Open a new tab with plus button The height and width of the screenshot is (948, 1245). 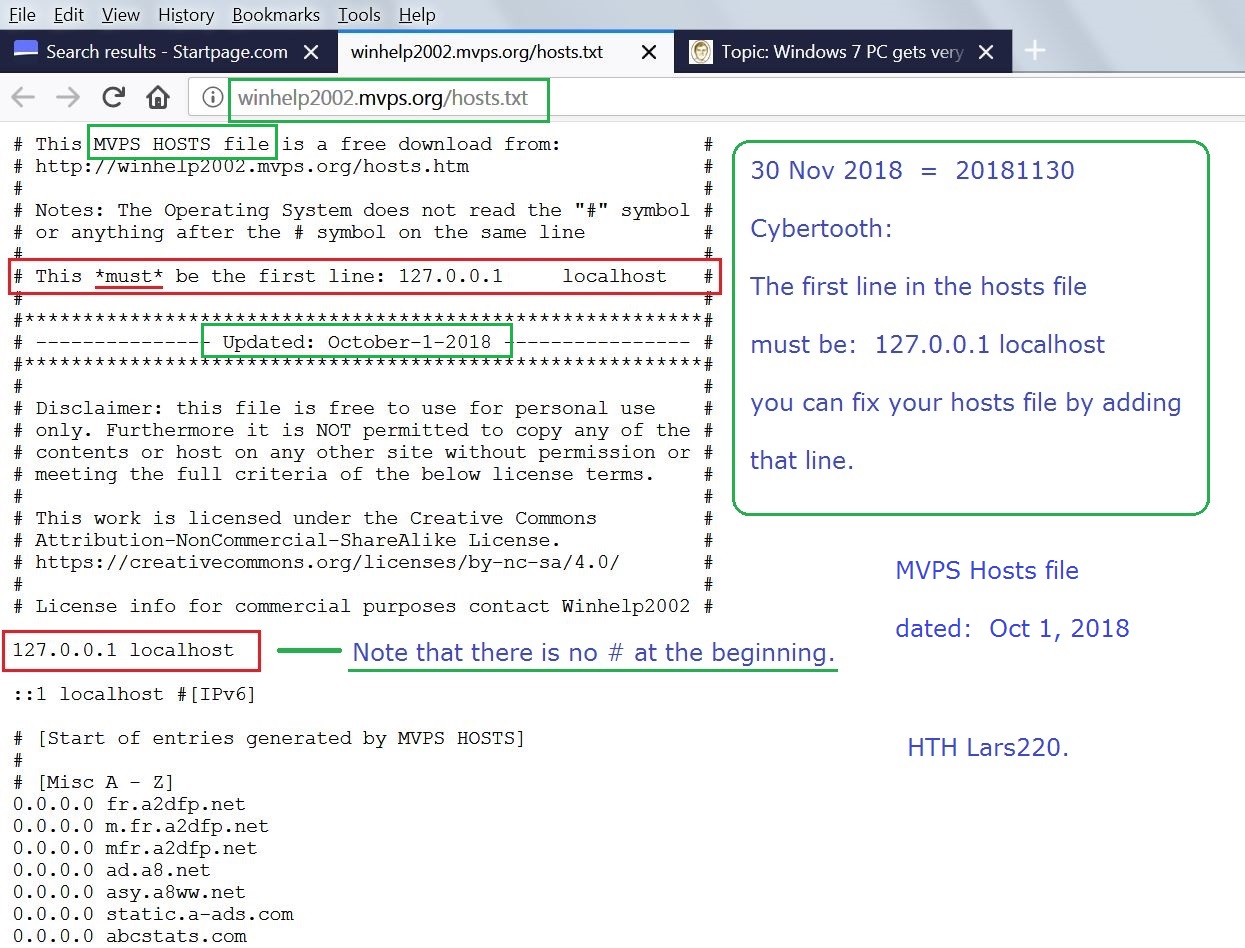(x=1035, y=51)
